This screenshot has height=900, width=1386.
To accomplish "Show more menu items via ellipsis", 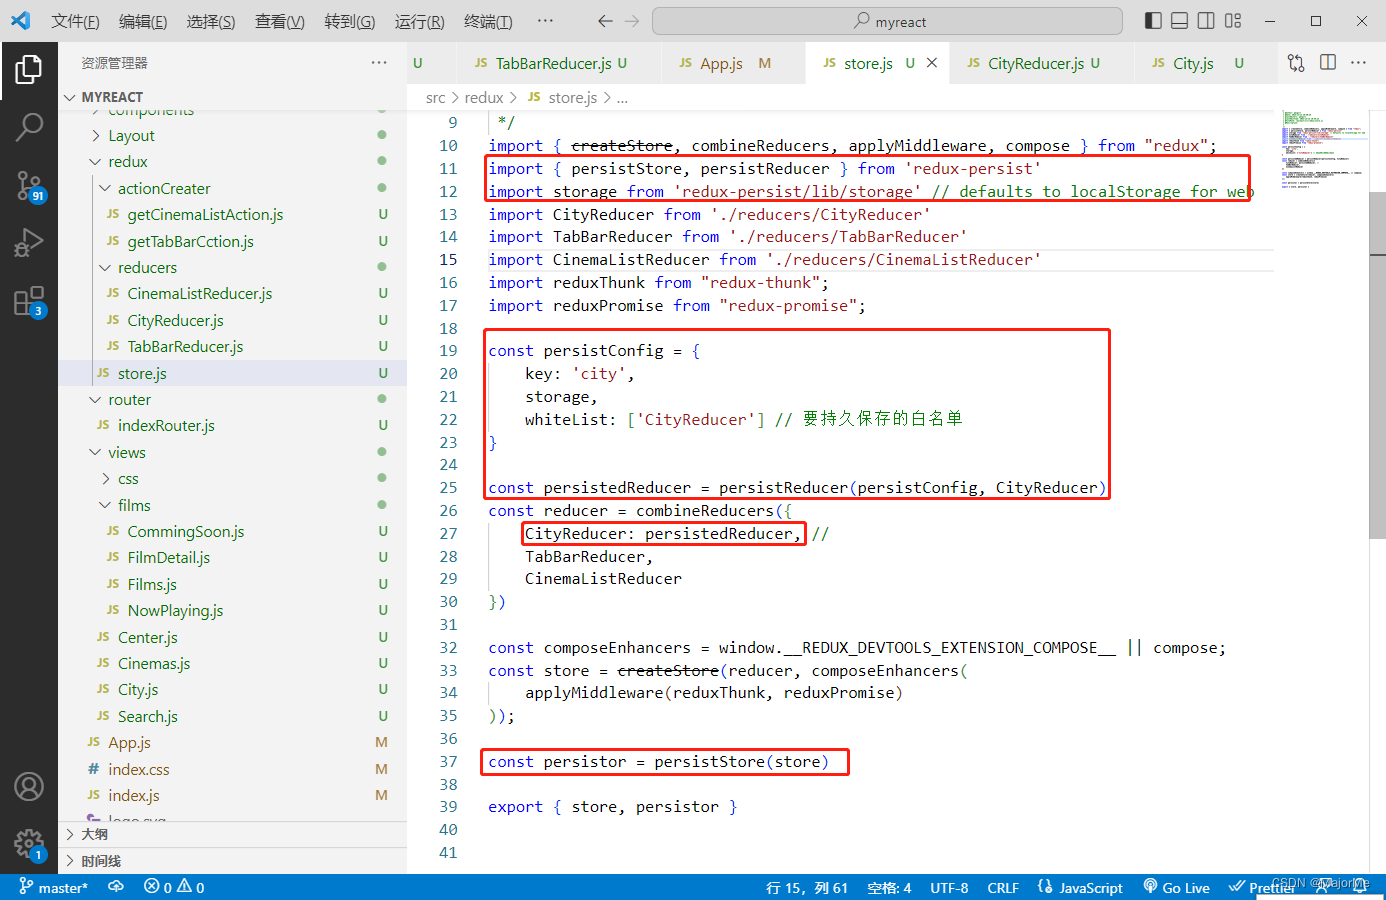I will (x=545, y=21).
